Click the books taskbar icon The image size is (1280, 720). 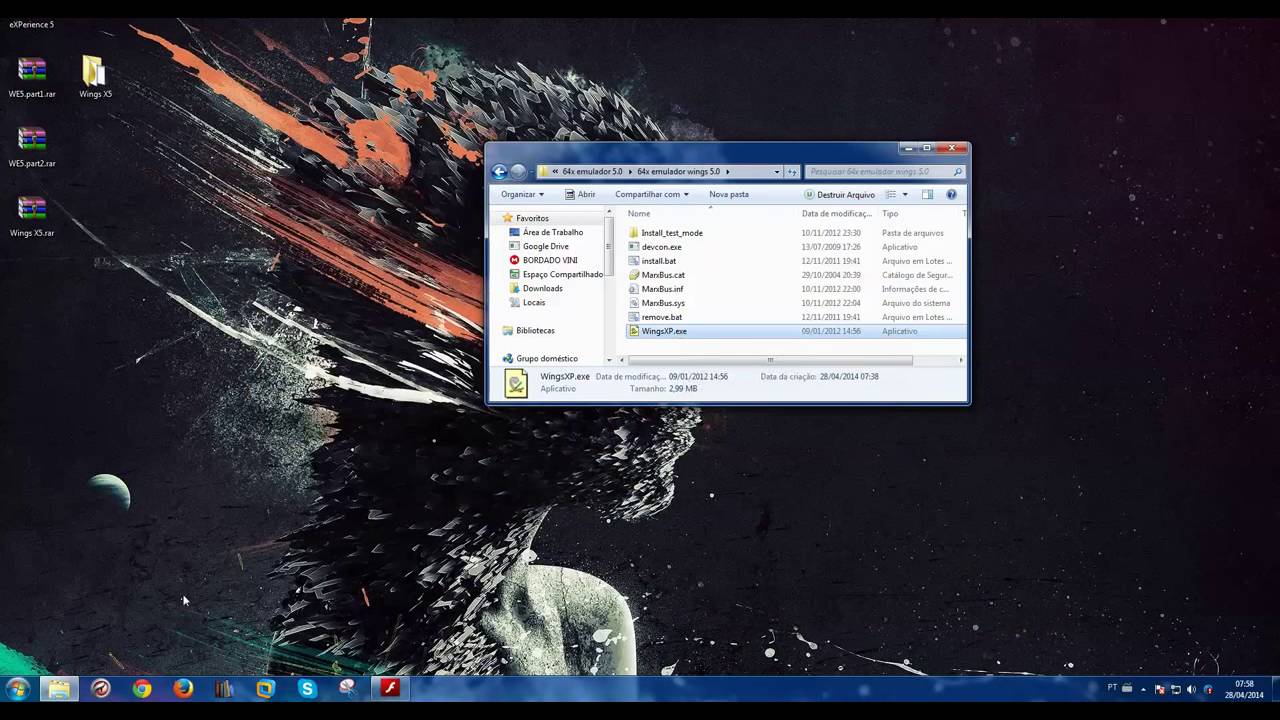224,689
